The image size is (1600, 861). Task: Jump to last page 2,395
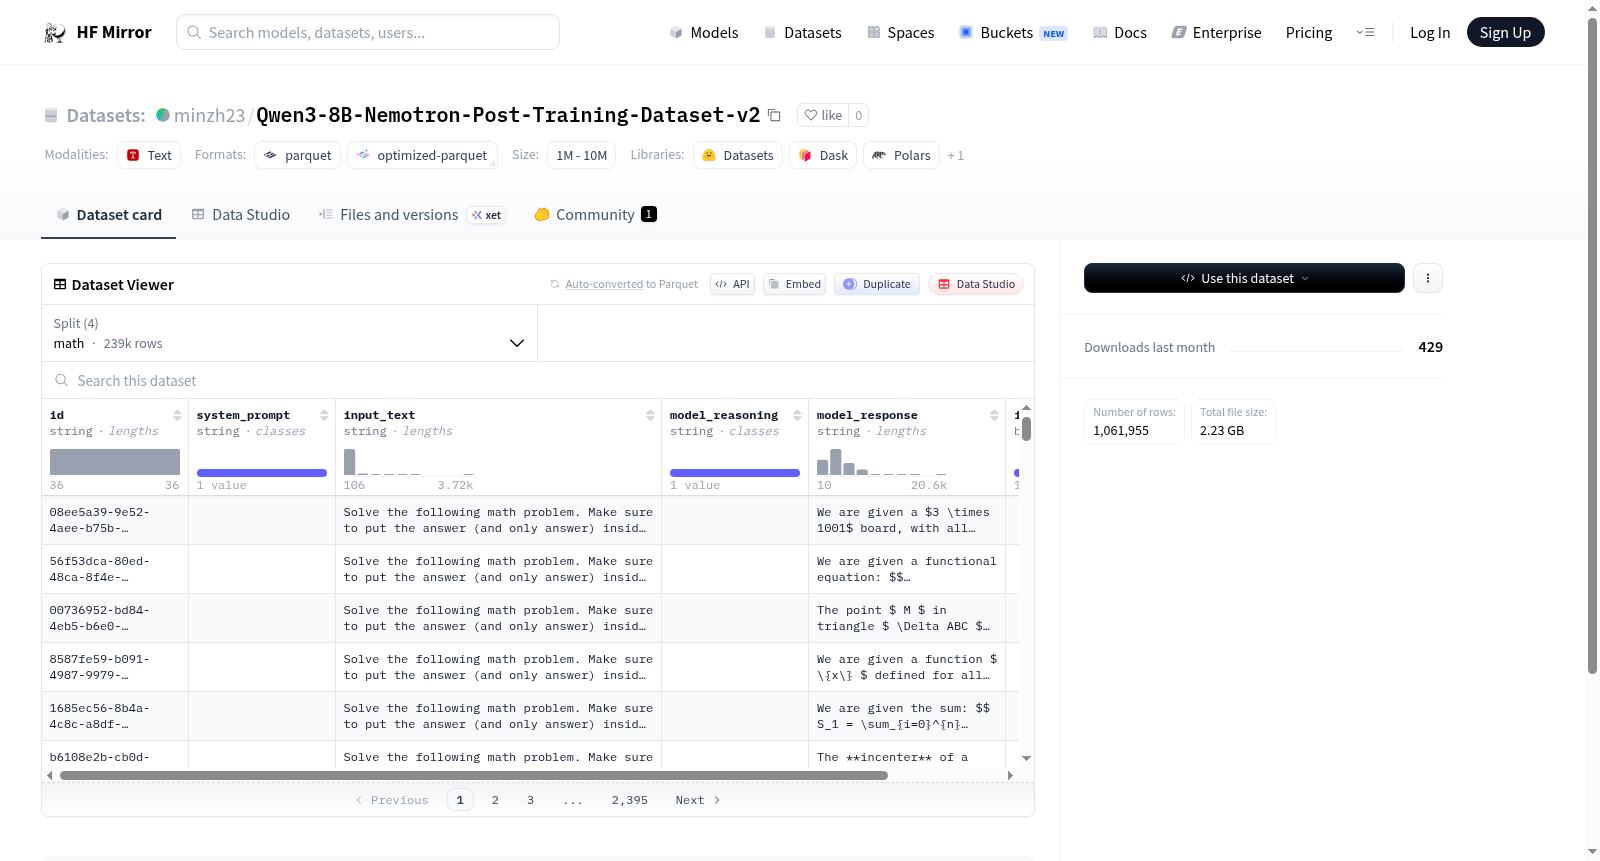pos(630,800)
